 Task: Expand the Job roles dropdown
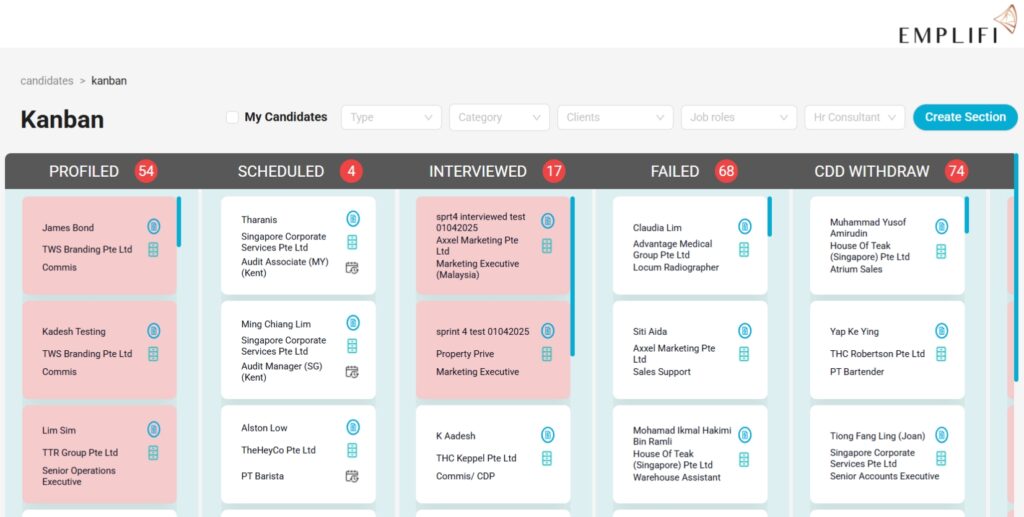pyautogui.click(x=739, y=117)
